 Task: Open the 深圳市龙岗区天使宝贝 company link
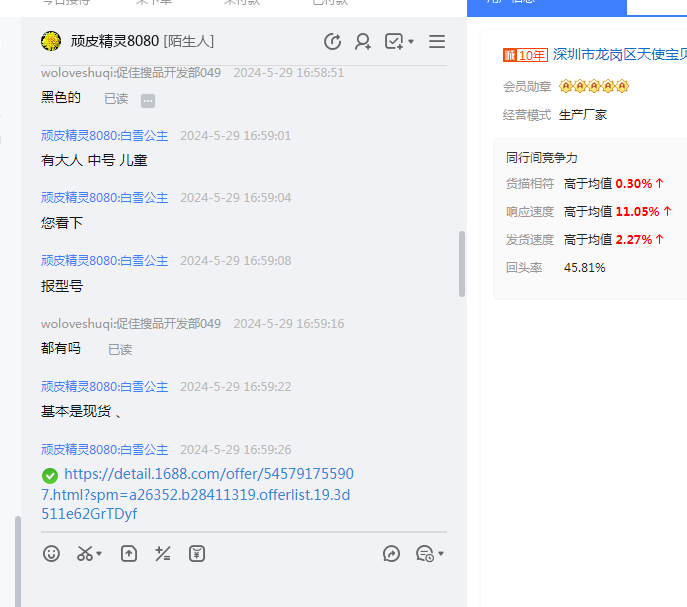tap(619, 55)
